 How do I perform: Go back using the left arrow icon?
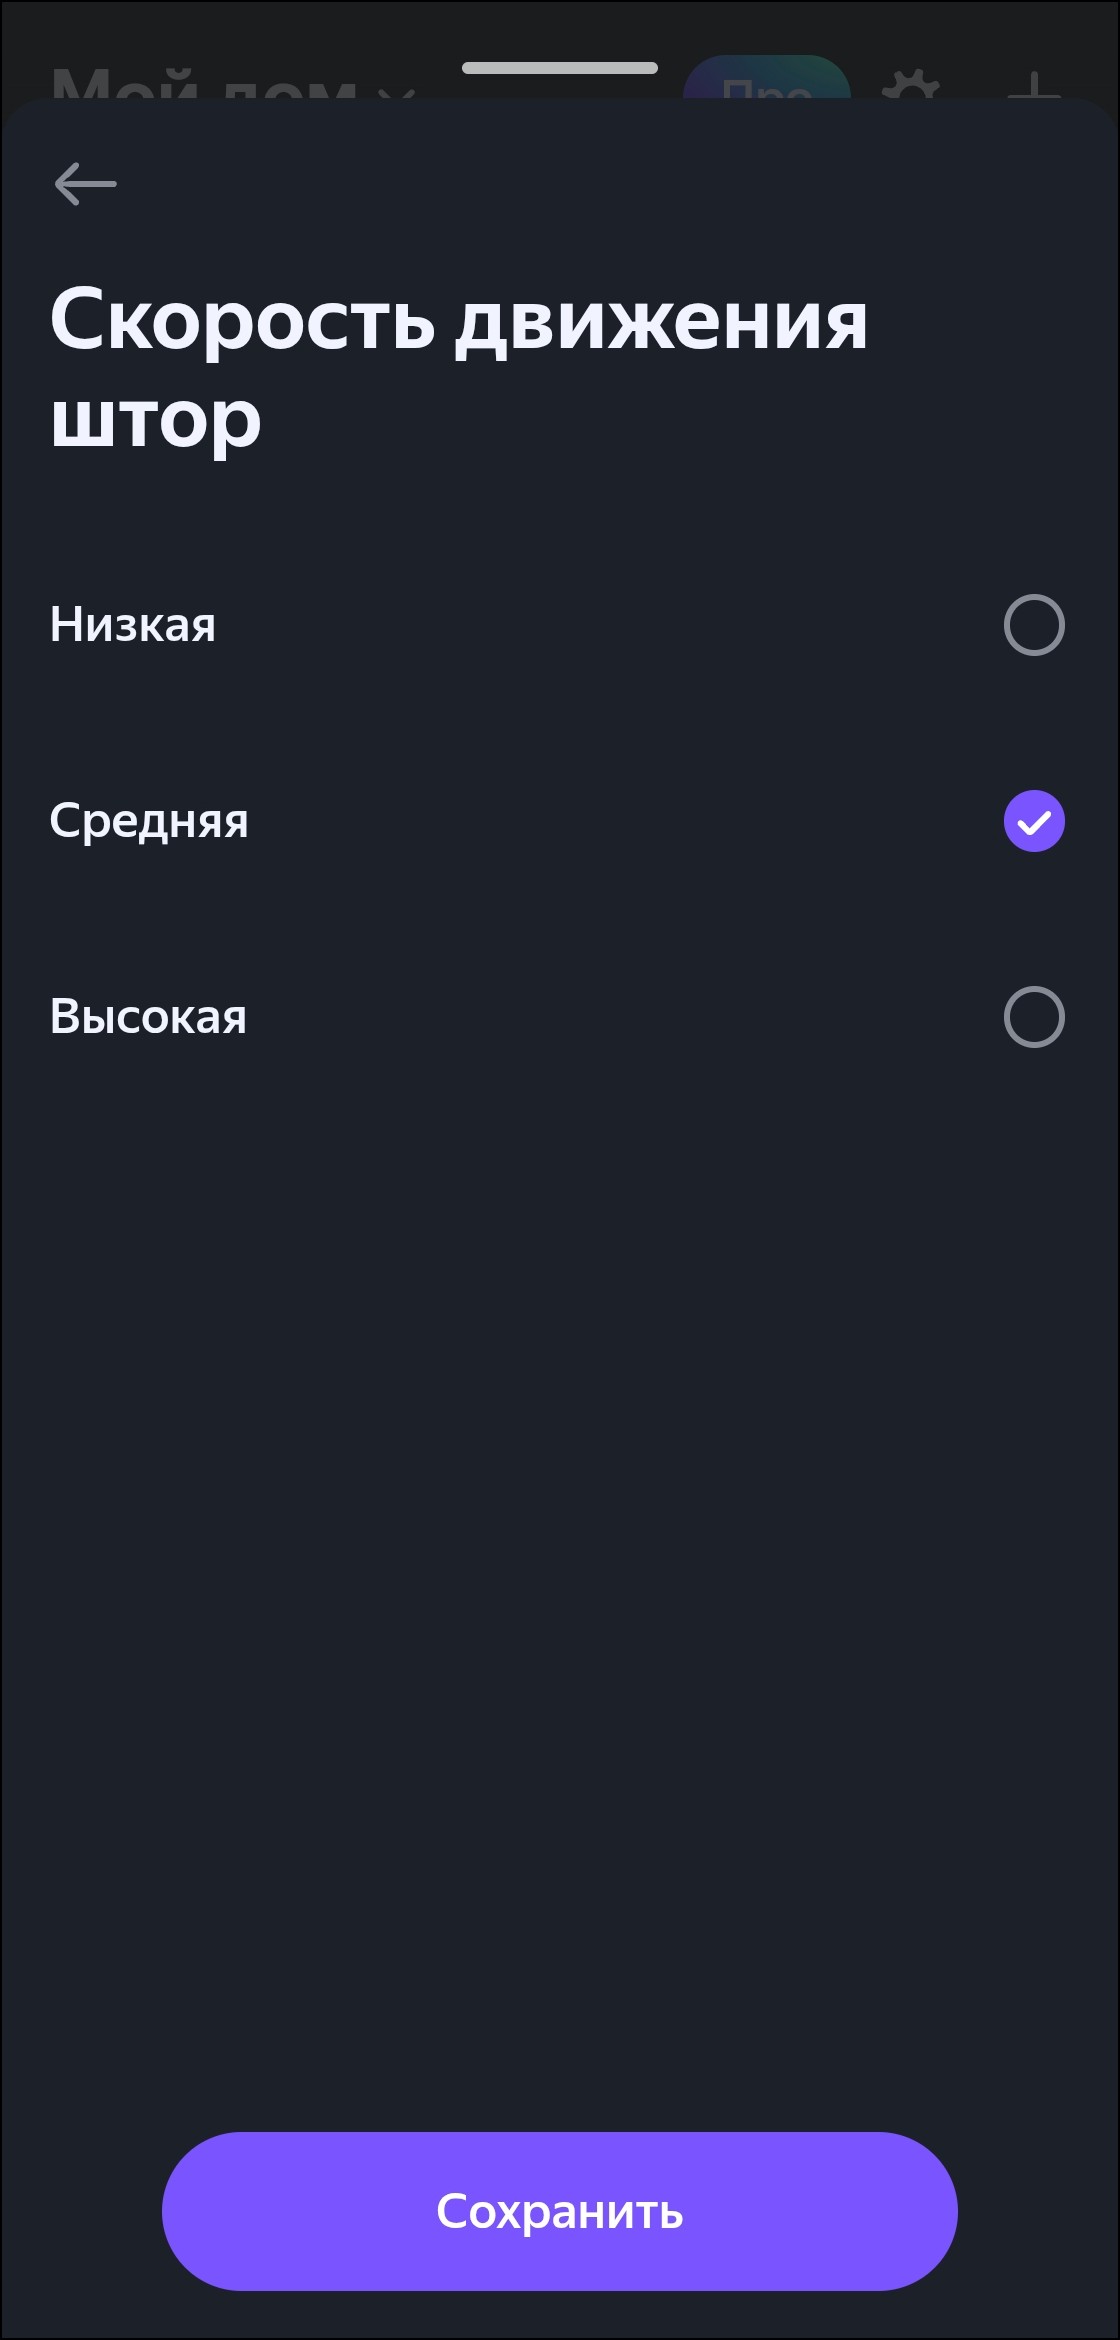click(86, 184)
